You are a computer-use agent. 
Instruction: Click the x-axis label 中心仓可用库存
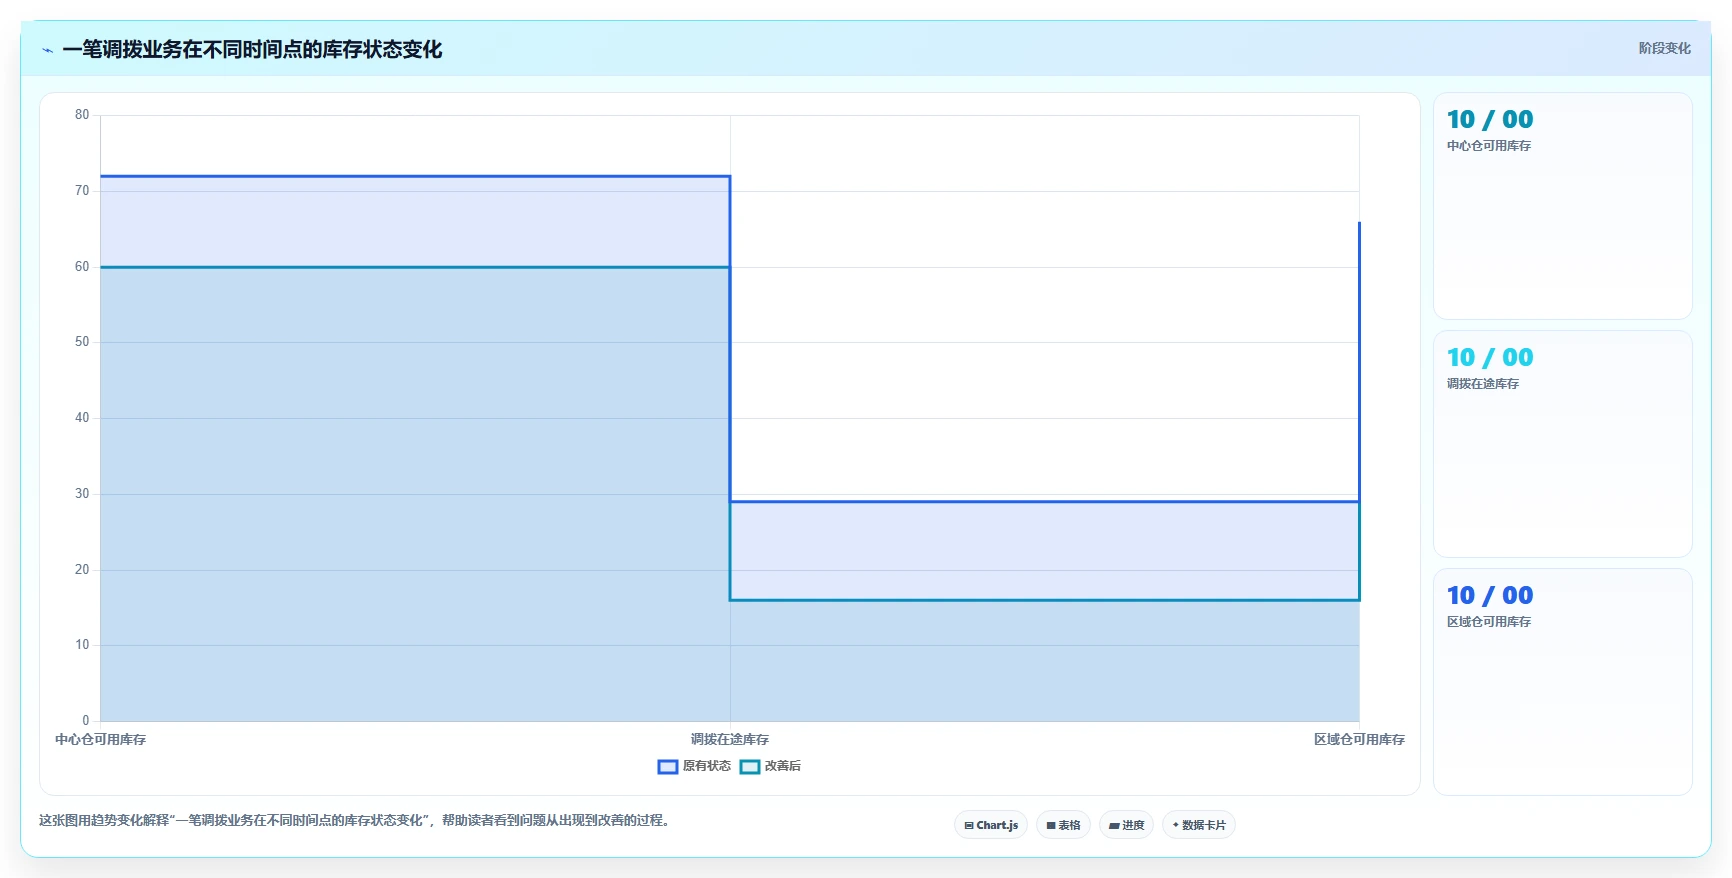(x=100, y=740)
